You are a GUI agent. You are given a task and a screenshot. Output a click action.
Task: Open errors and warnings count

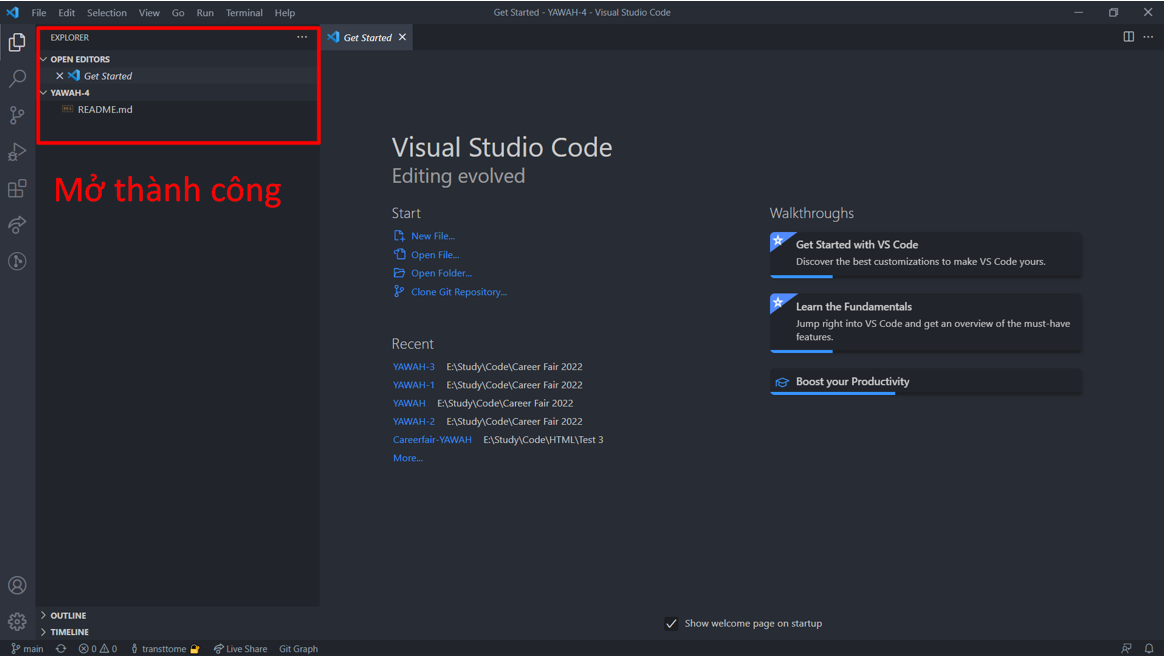[x=98, y=649]
